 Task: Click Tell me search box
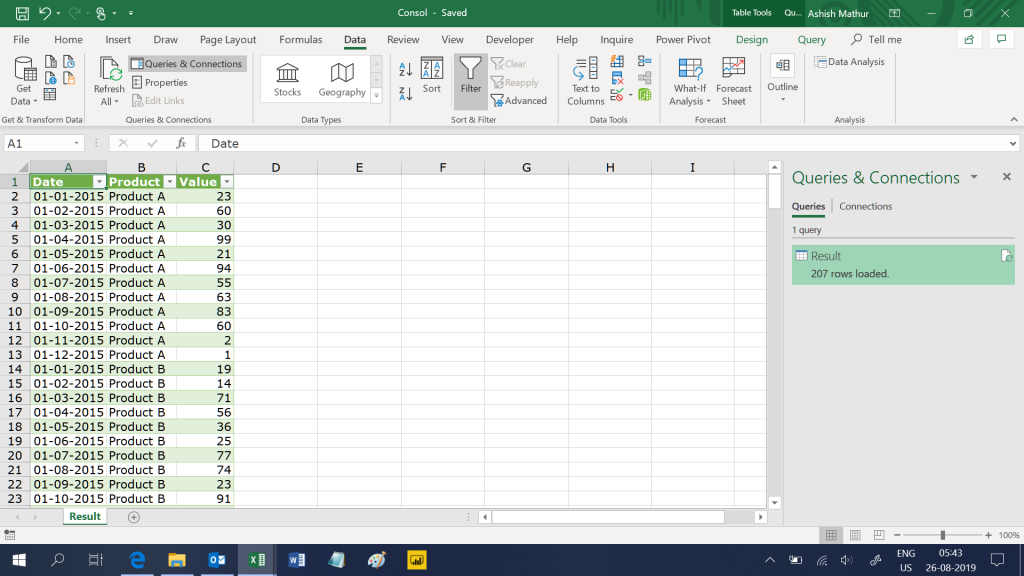[876, 40]
